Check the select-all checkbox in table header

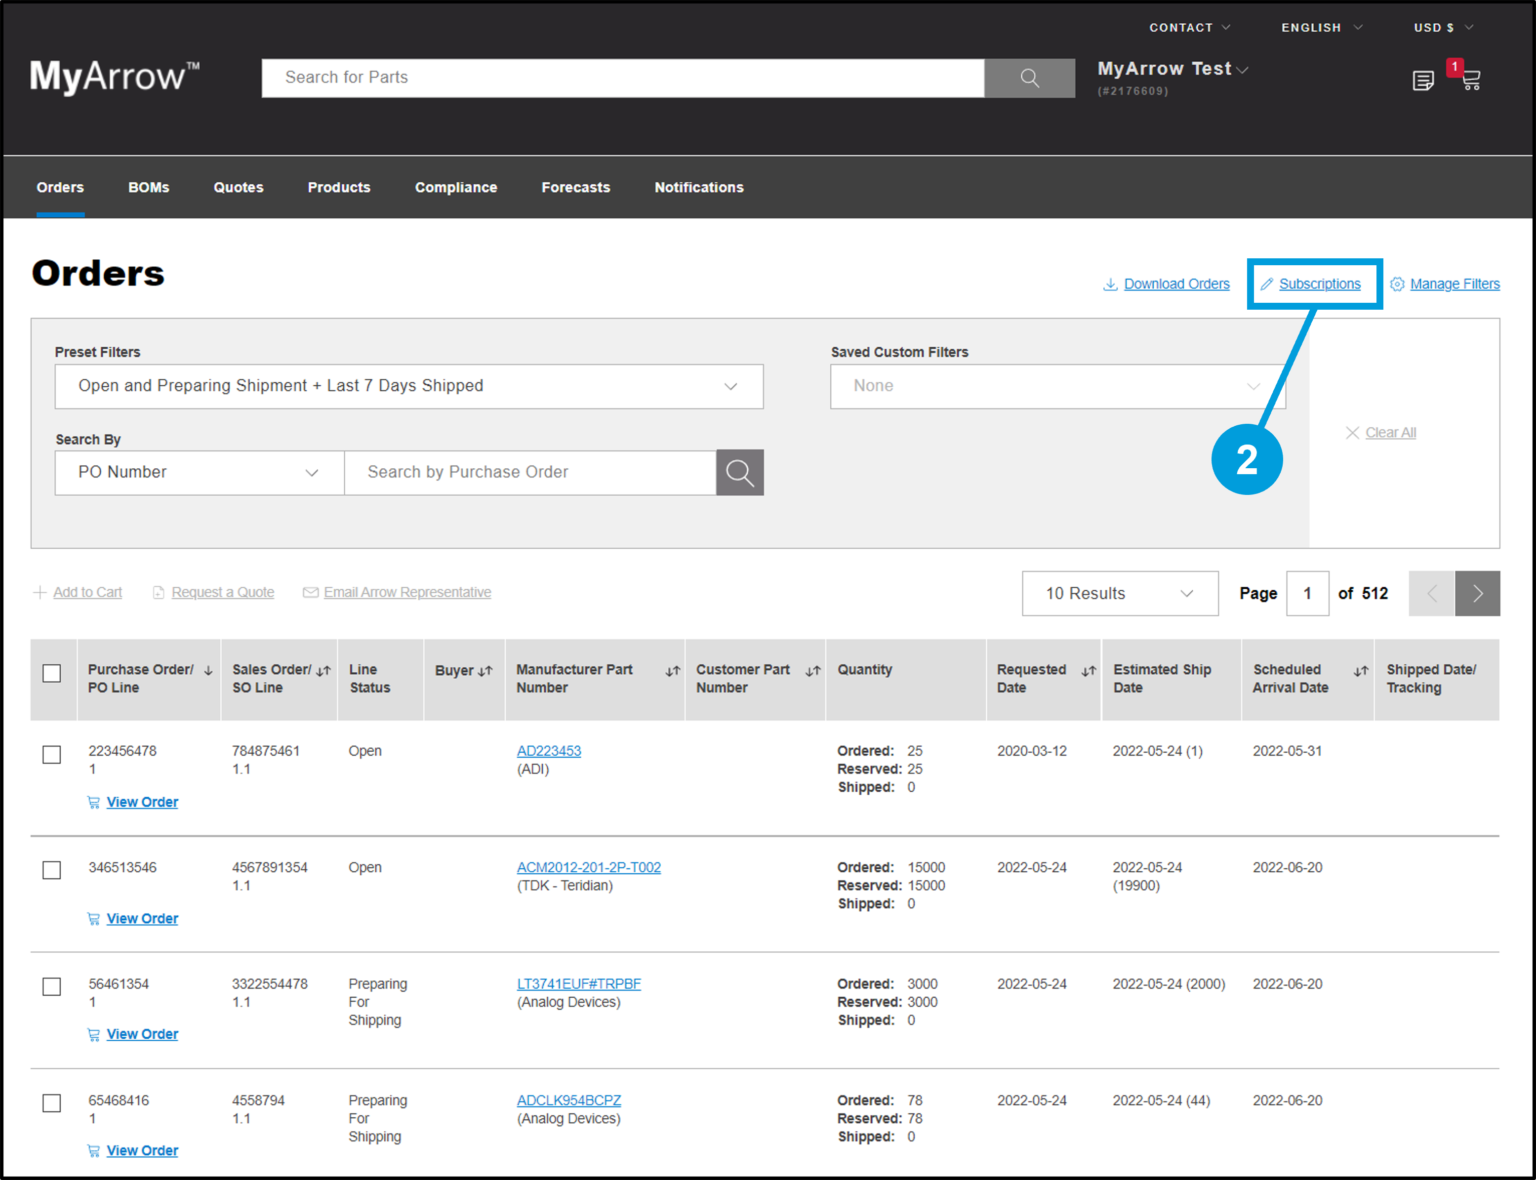[52, 674]
